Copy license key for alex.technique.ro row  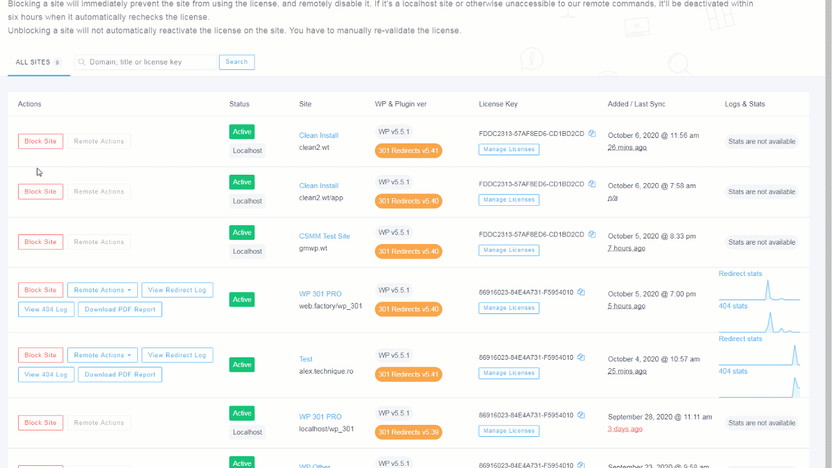(x=581, y=358)
